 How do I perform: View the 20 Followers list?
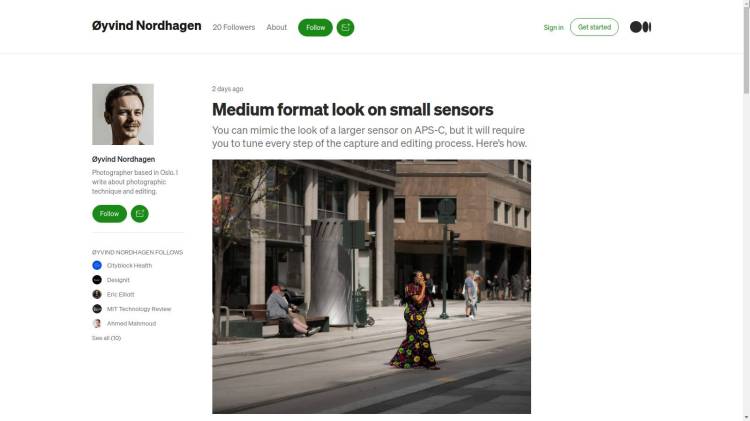pos(233,27)
